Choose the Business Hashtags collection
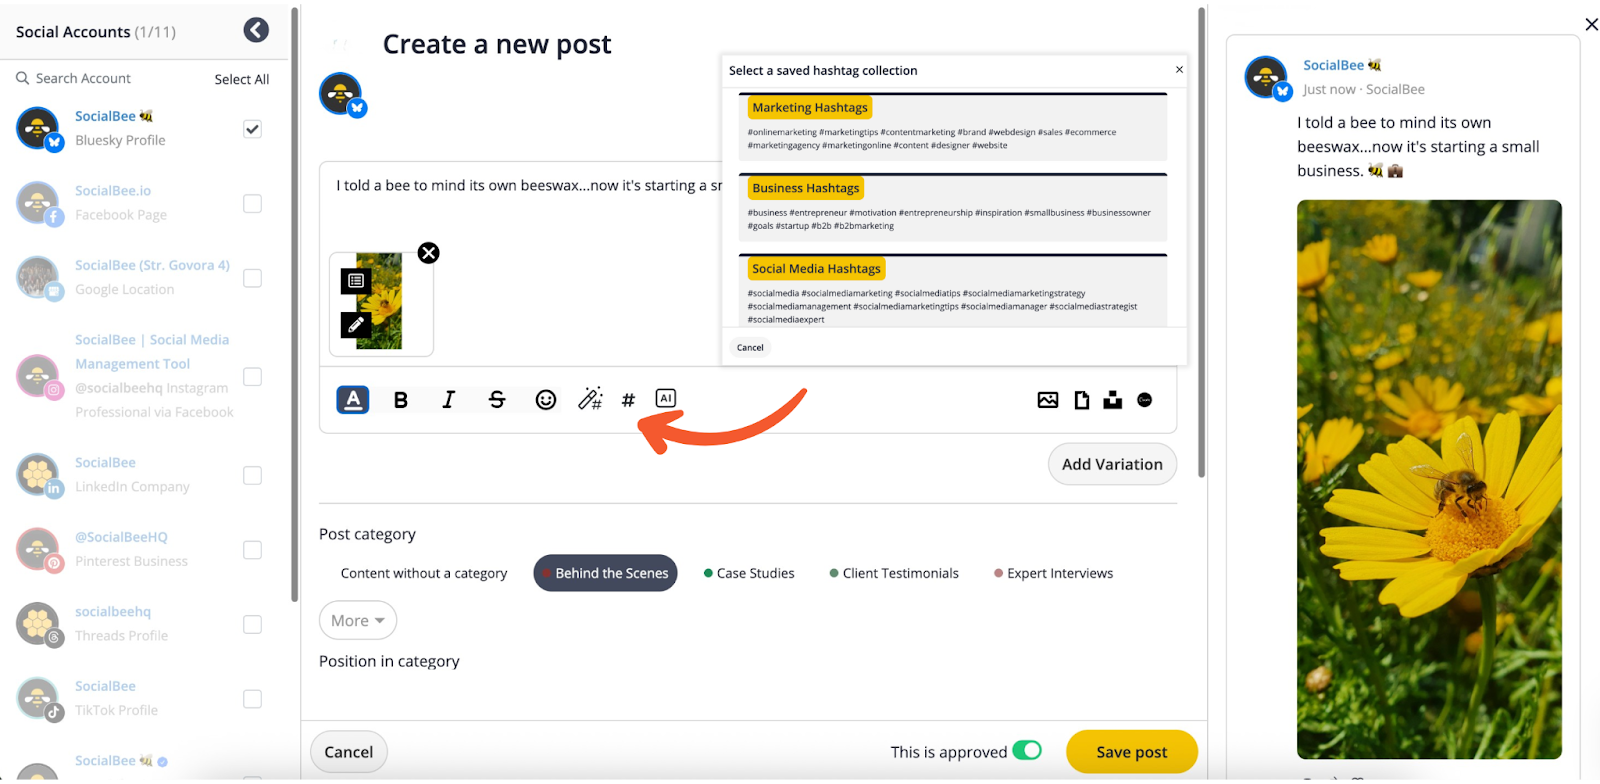Viewport: 1600px width, 784px height. pos(805,188)
